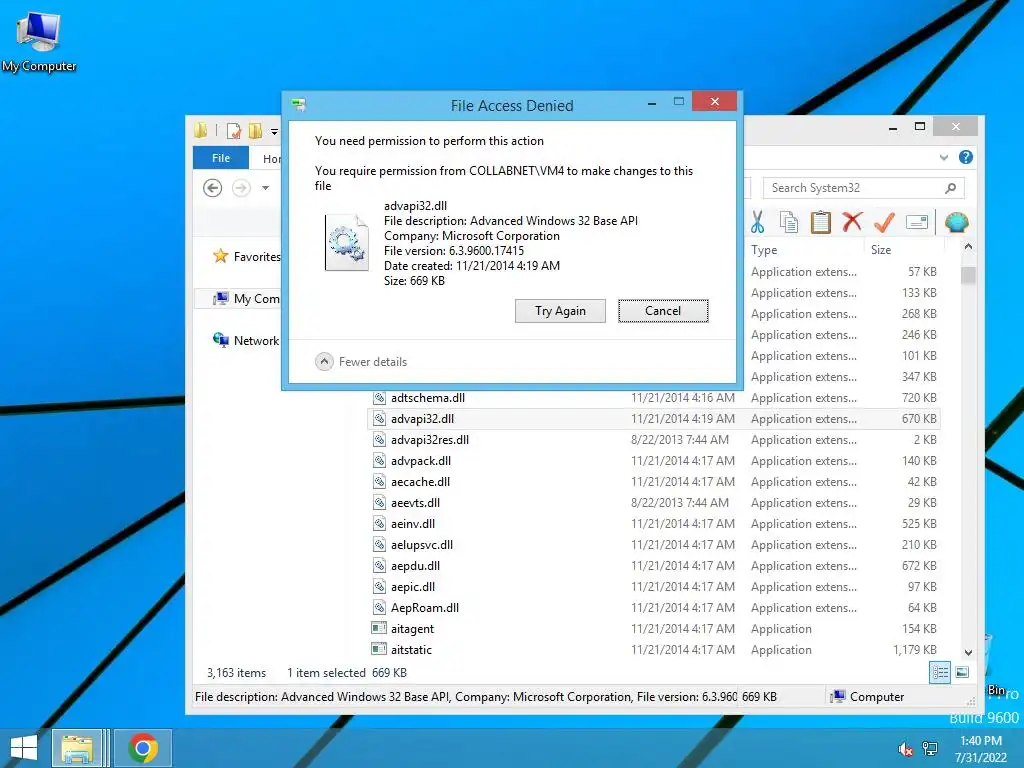Click the New folder quick access icon

pos(255,131)
